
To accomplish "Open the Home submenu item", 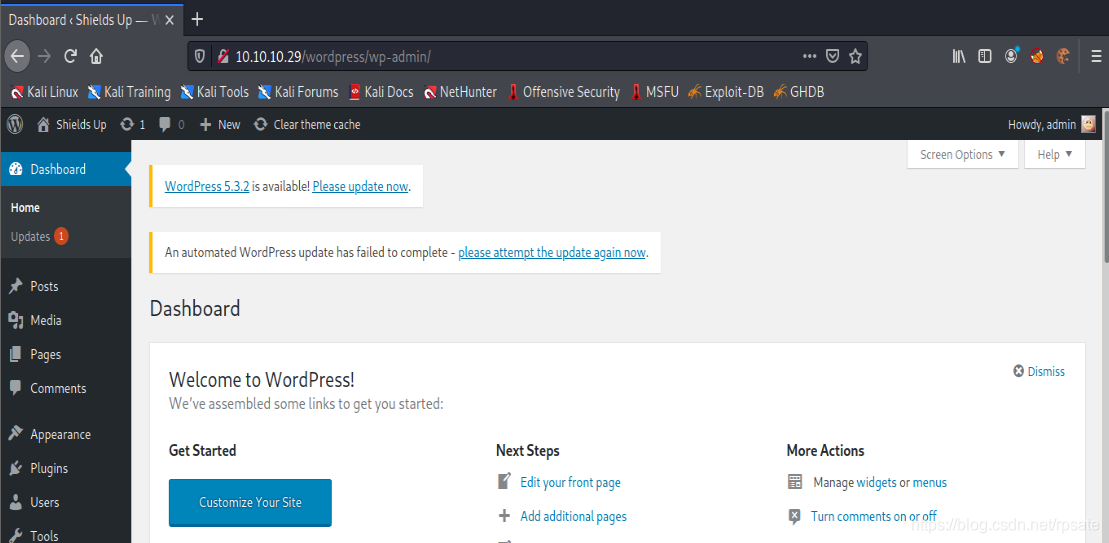I will point(25,208).
